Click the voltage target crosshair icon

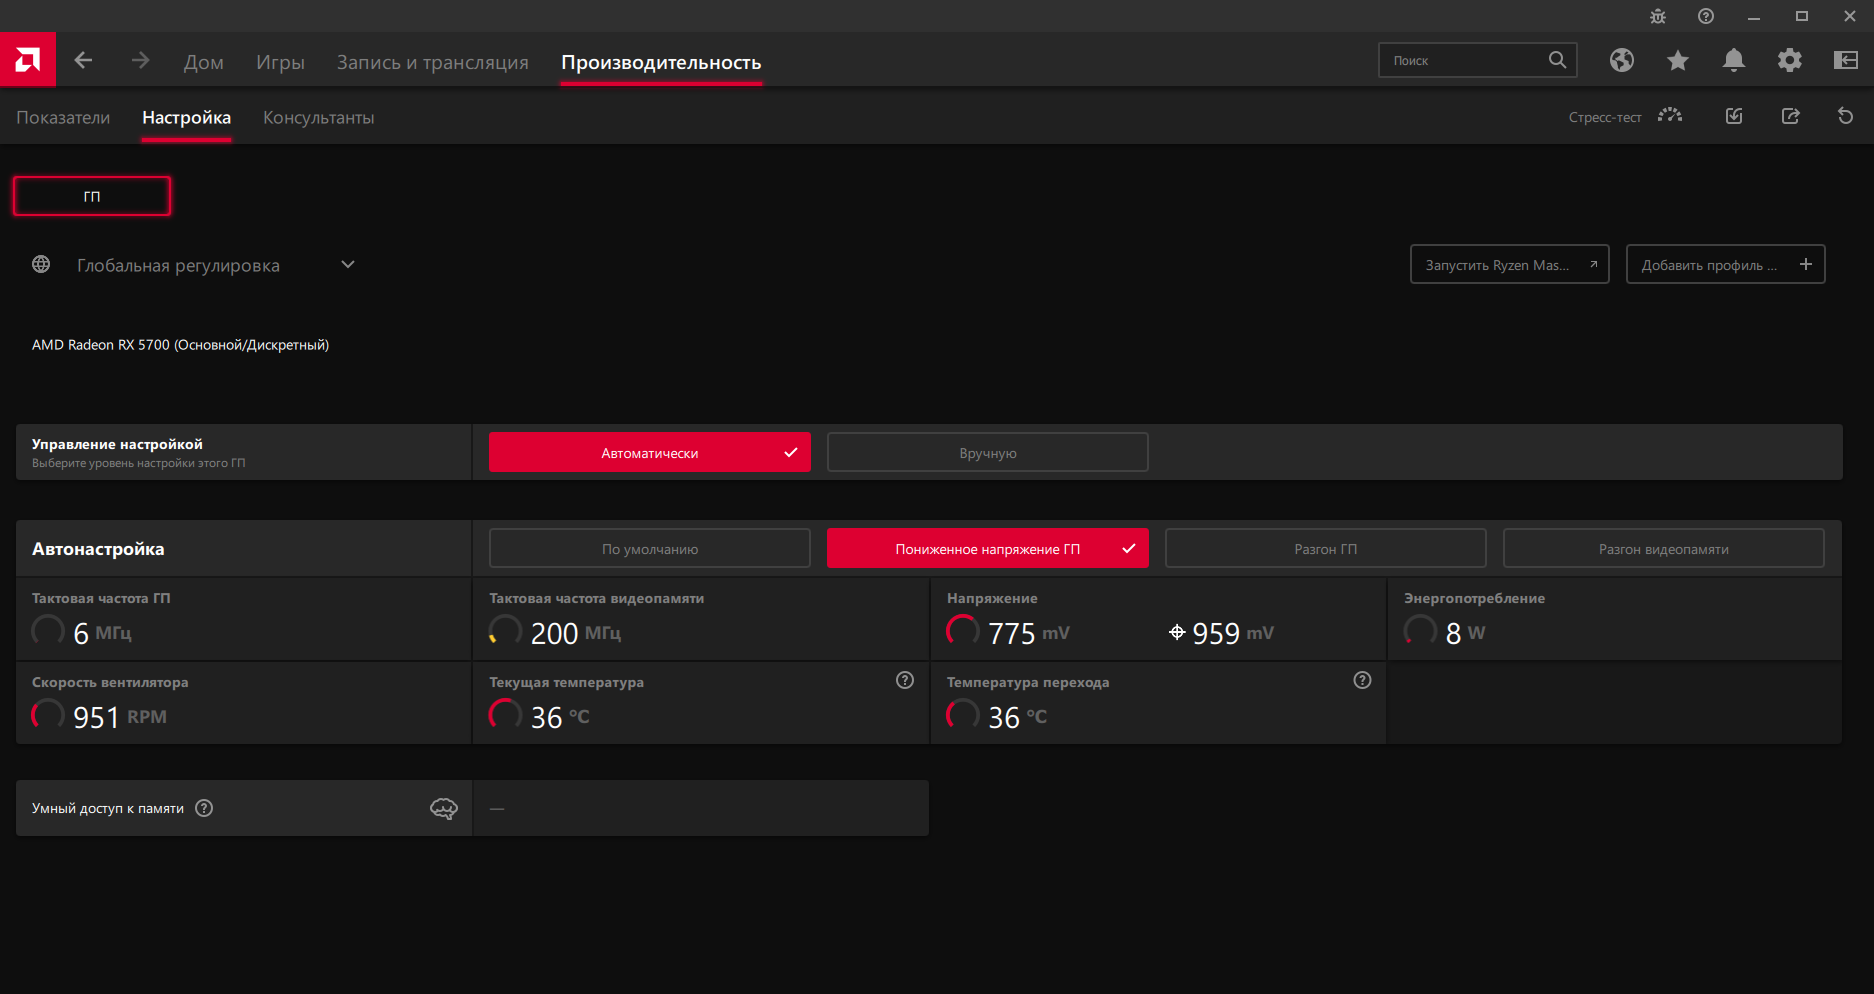pyautogui.click(x=1177, y=632)
